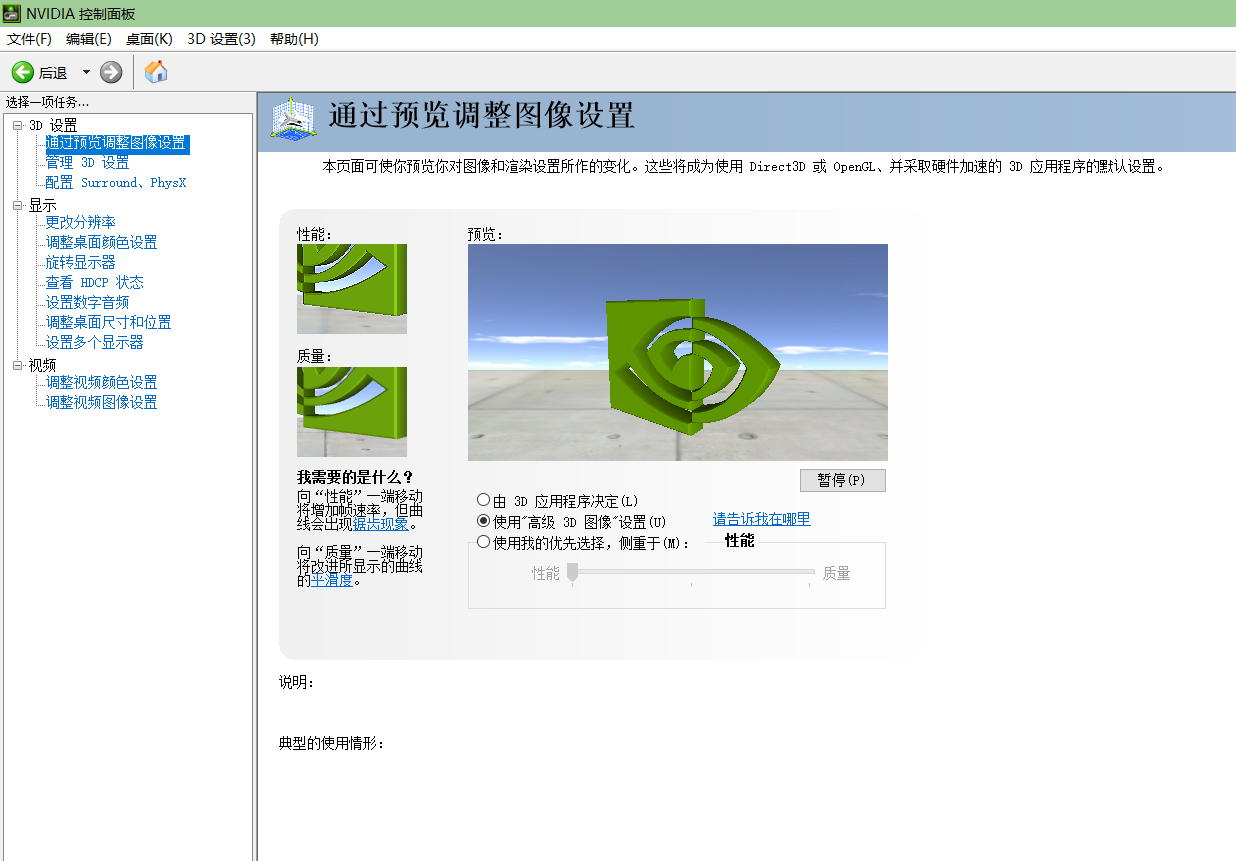Select 使用"高级 3D 图像"设置 radio button

click(484, 521)
